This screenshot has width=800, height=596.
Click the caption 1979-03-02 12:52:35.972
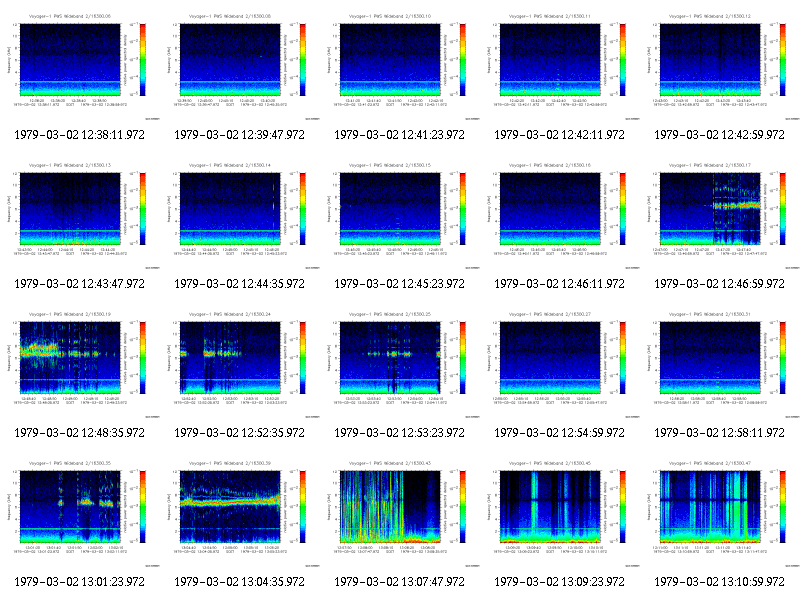[x=239, y=433]
